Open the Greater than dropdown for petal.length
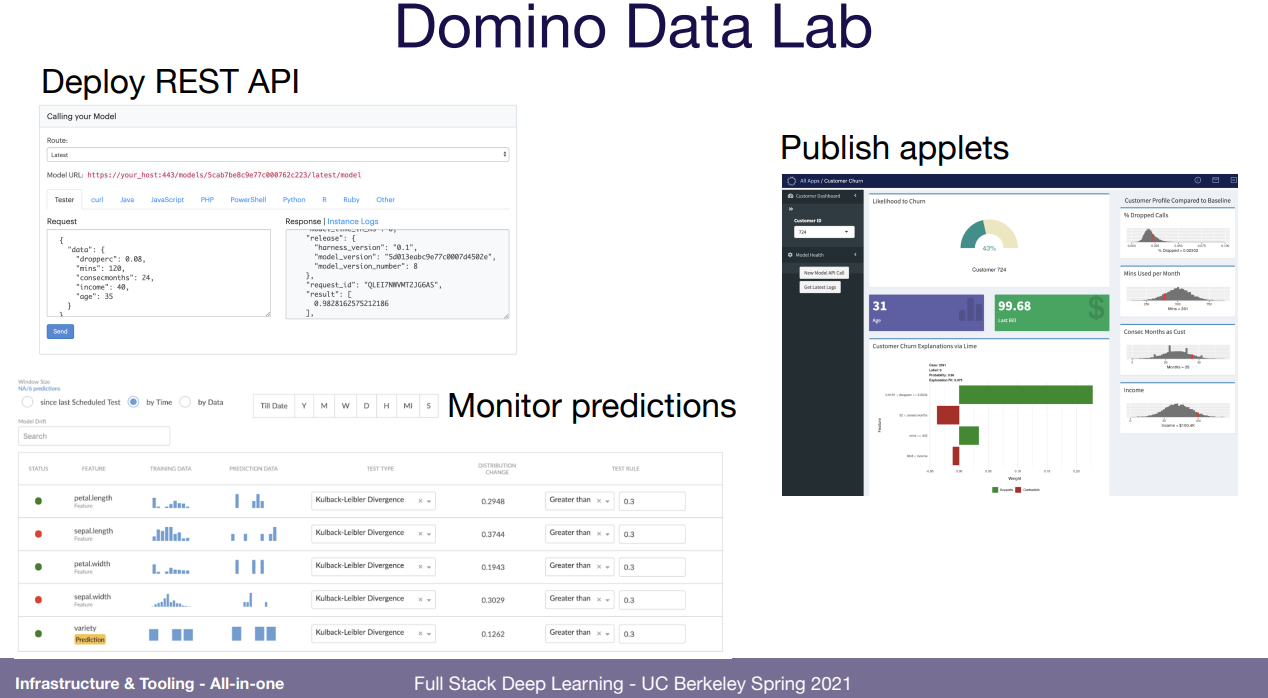Image resolution: width=1268 pixels, height=698 pixels. [579, 500]
